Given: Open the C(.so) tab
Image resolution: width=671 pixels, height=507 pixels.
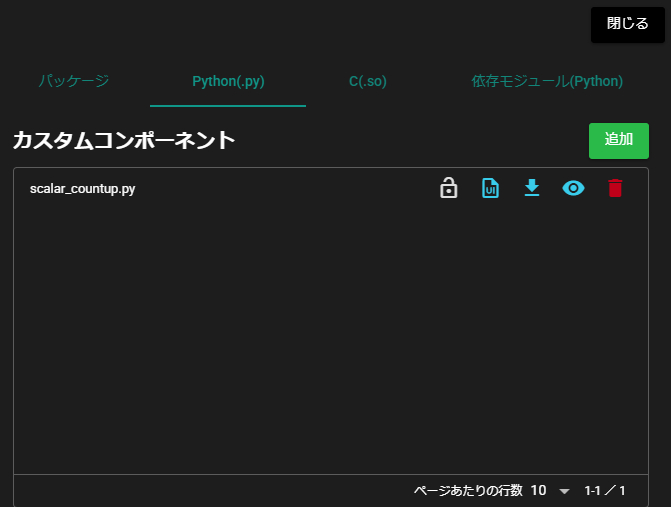Looking at the screenshot, I should coord(368,81).
